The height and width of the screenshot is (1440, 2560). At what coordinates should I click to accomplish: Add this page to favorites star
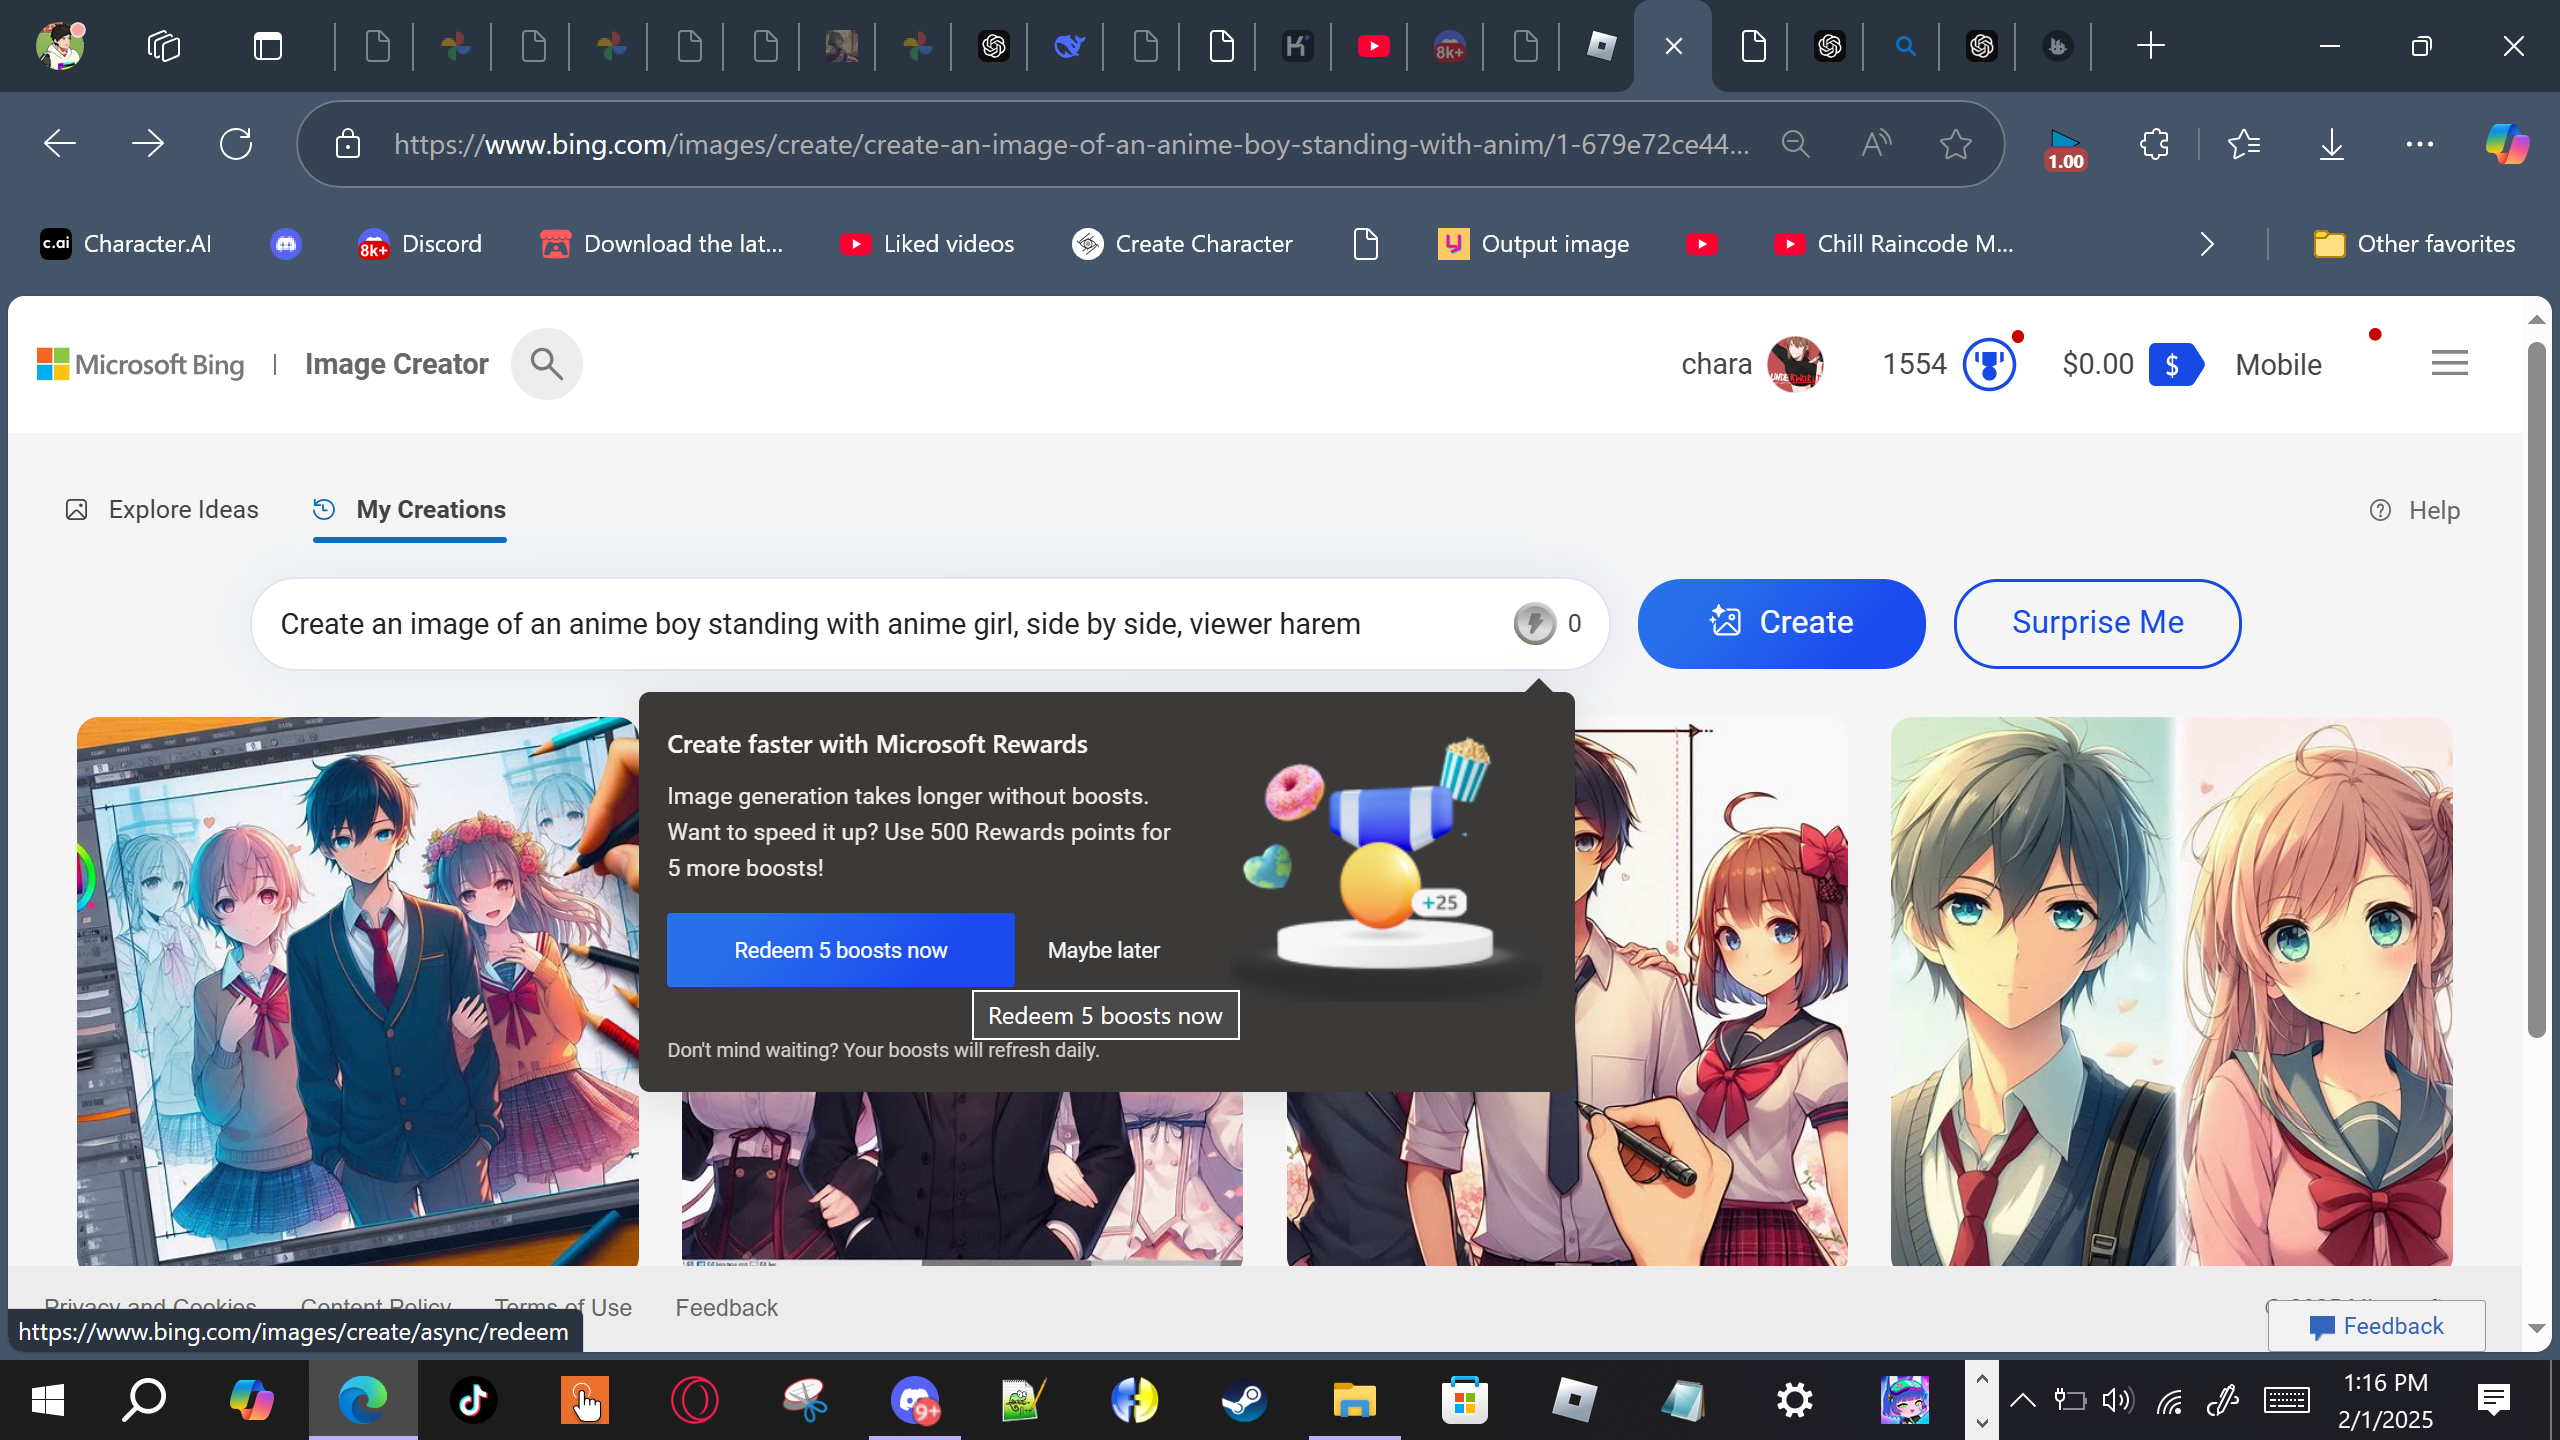(x=1955, y=144)
